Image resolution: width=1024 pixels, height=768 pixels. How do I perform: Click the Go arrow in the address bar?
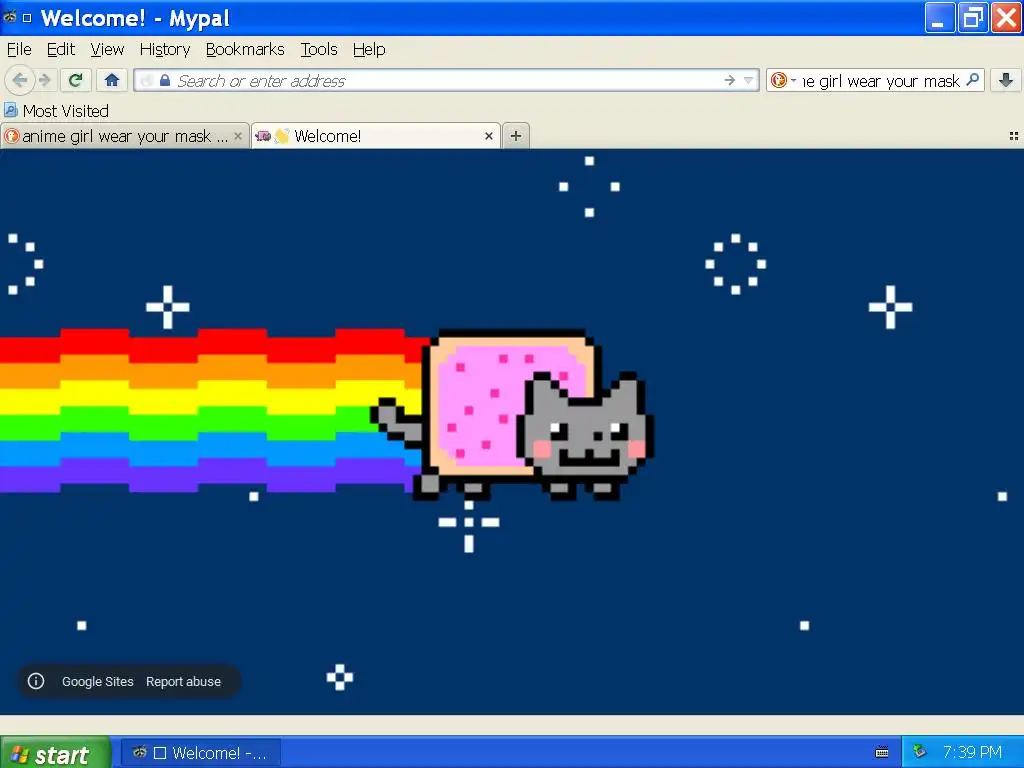729,80
